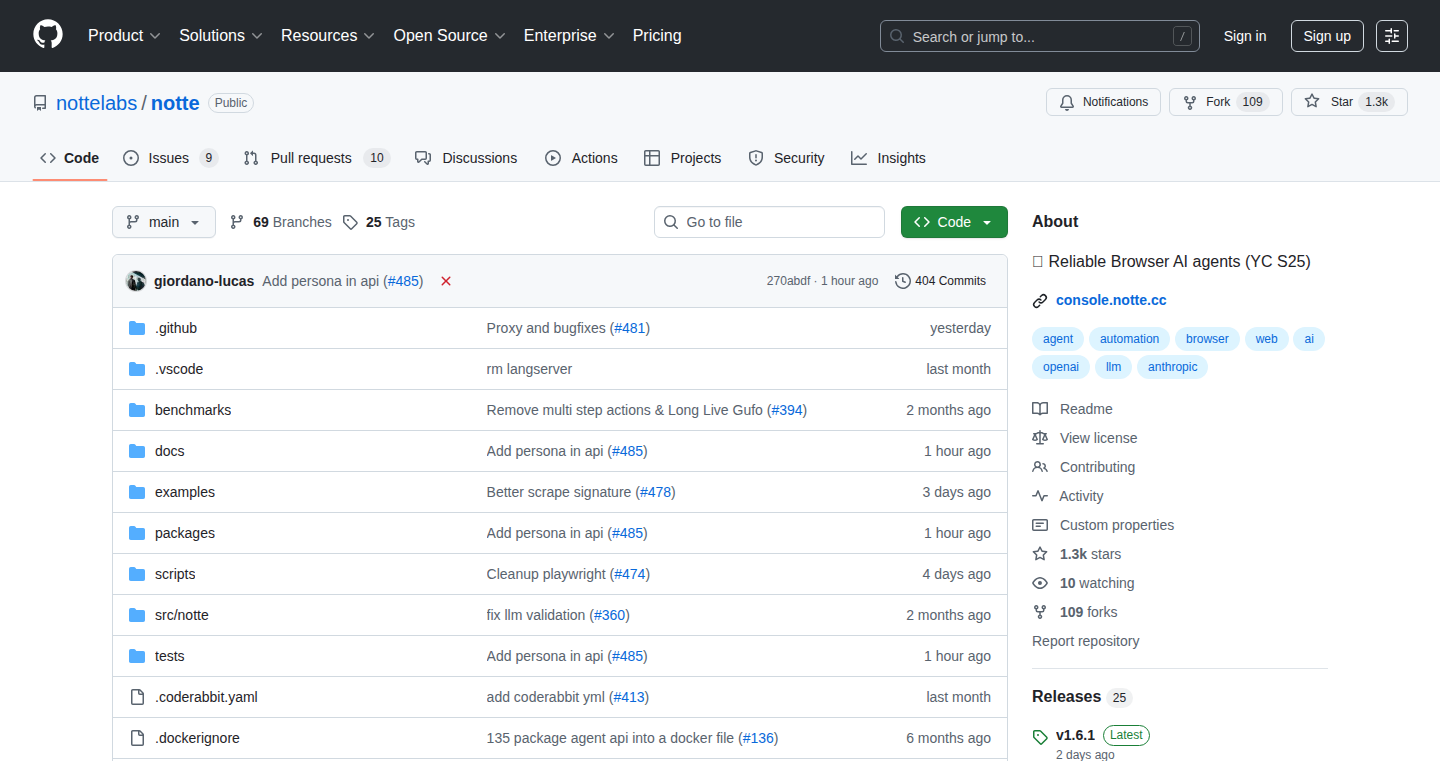Click the search magnifier icon in header

897,37
